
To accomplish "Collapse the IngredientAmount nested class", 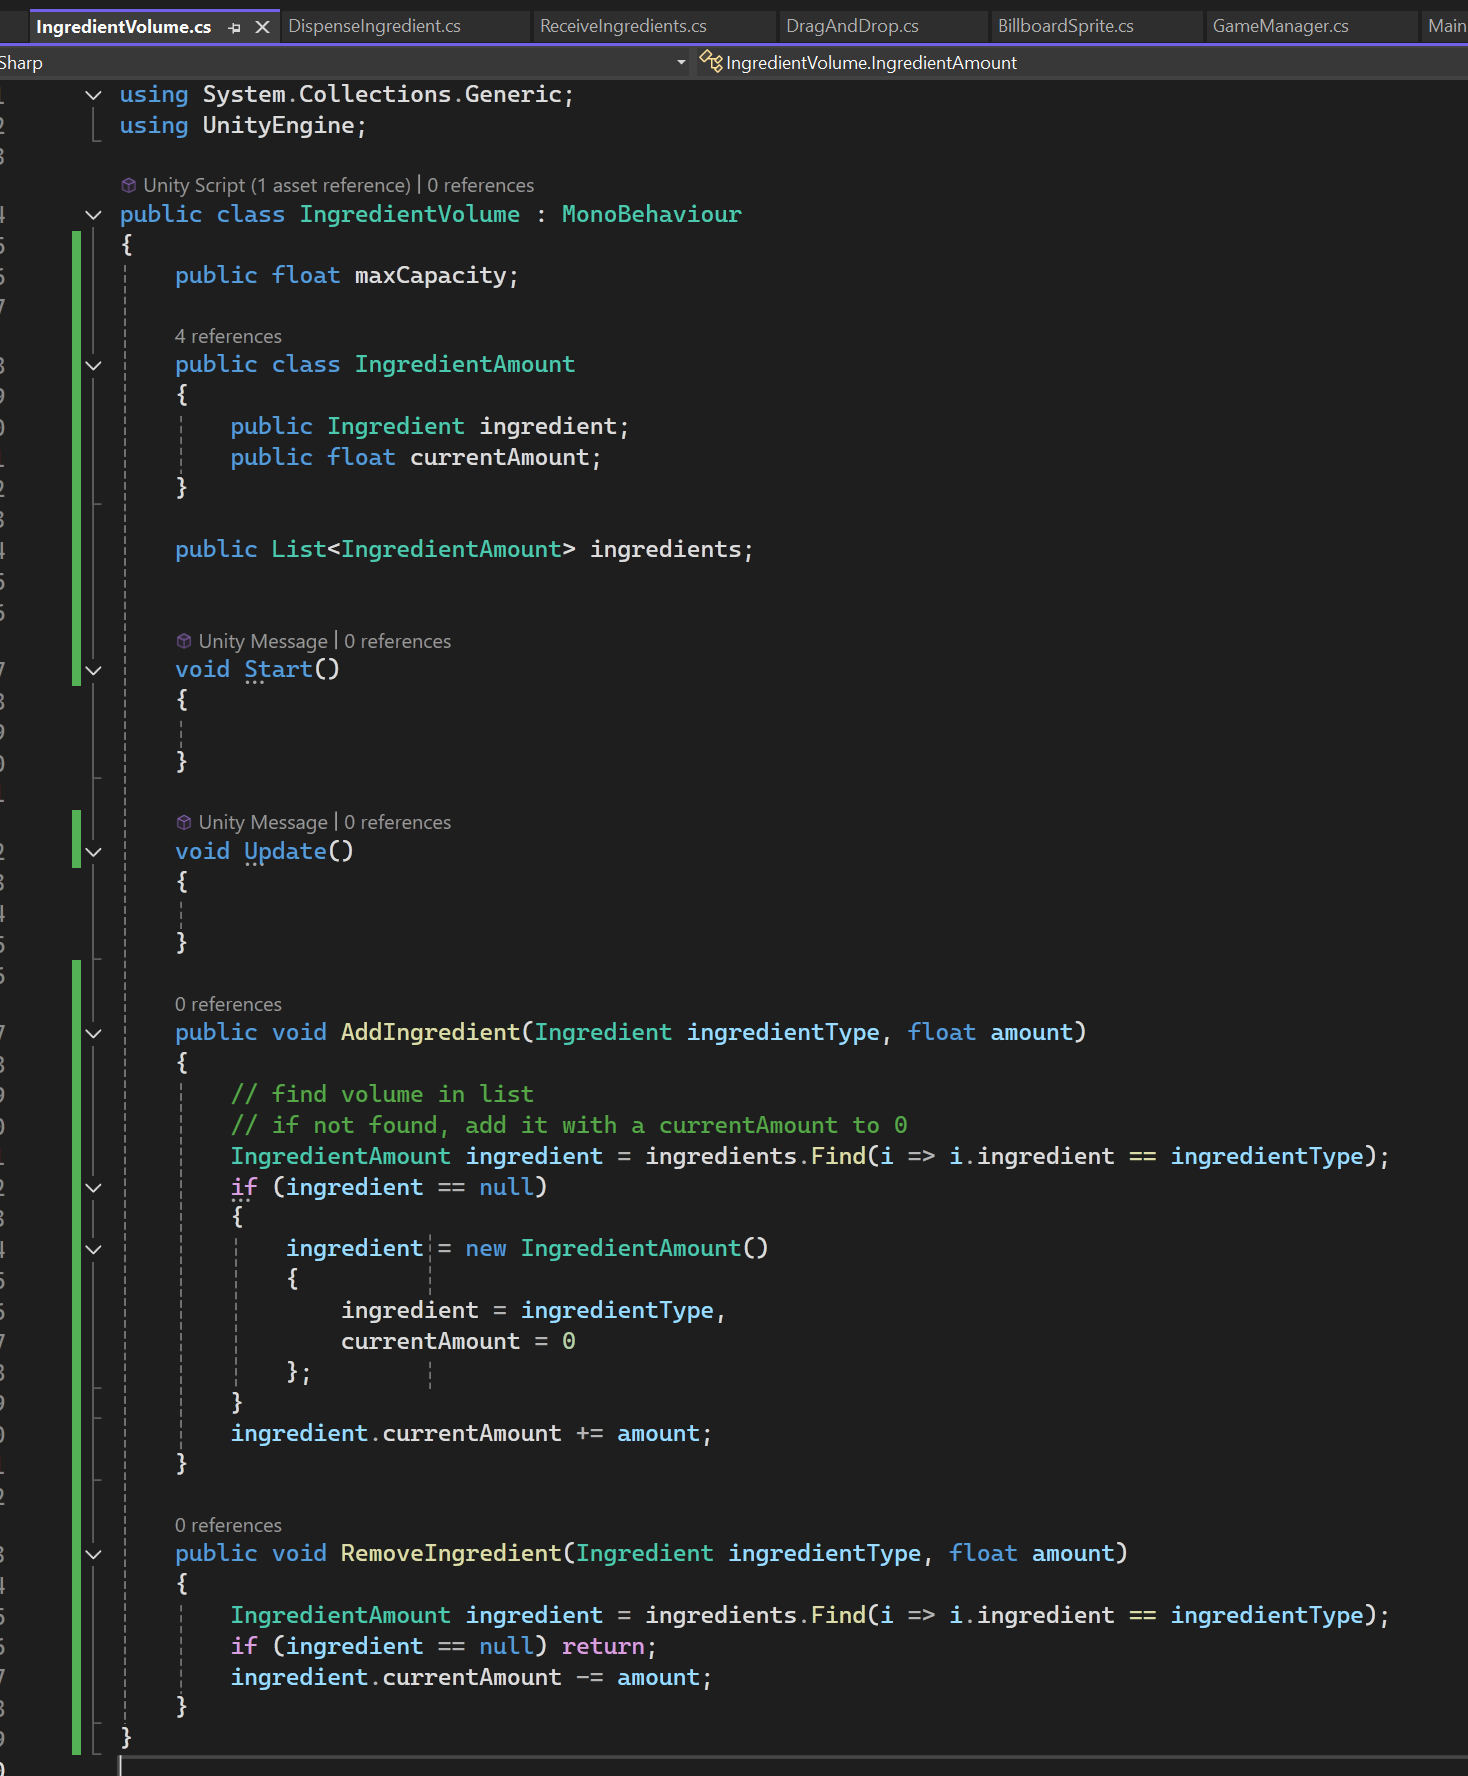I will 94,365.
